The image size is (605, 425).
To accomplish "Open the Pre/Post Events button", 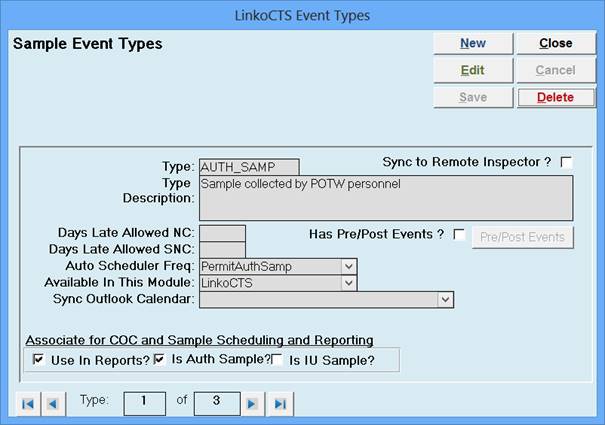I will click(x=522, y=237).
